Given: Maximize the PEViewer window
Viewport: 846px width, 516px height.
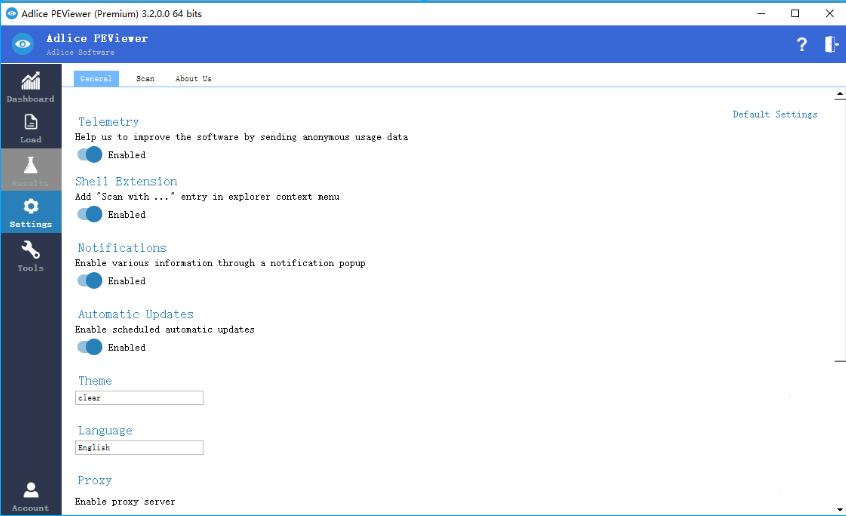Looking at the screenshot, I should coord(795,13).
